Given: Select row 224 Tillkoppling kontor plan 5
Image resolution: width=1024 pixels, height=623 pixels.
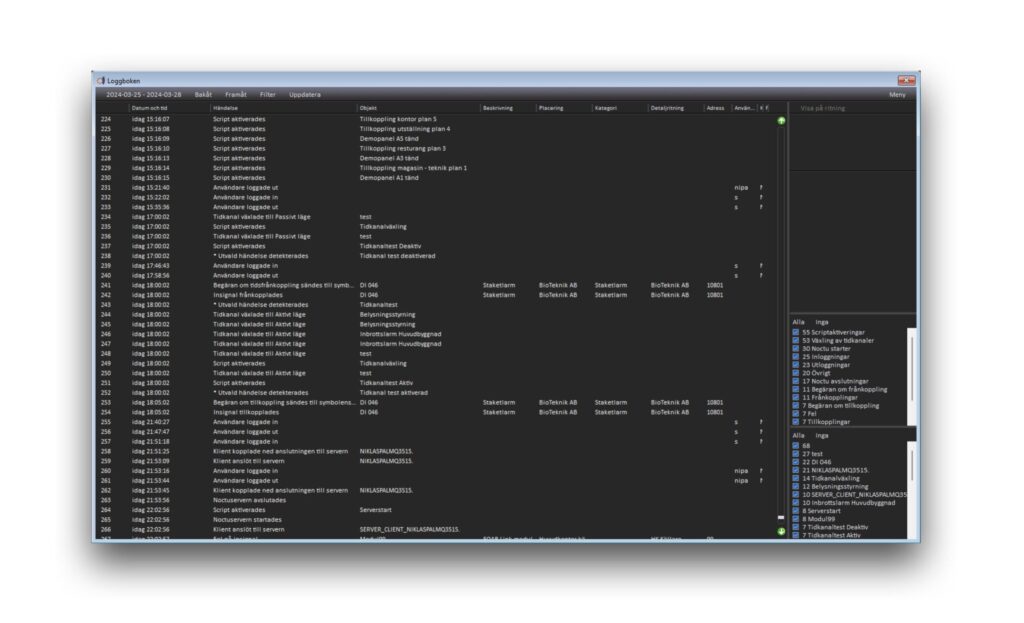Looking at the screenshot, I should click(438, 120).
